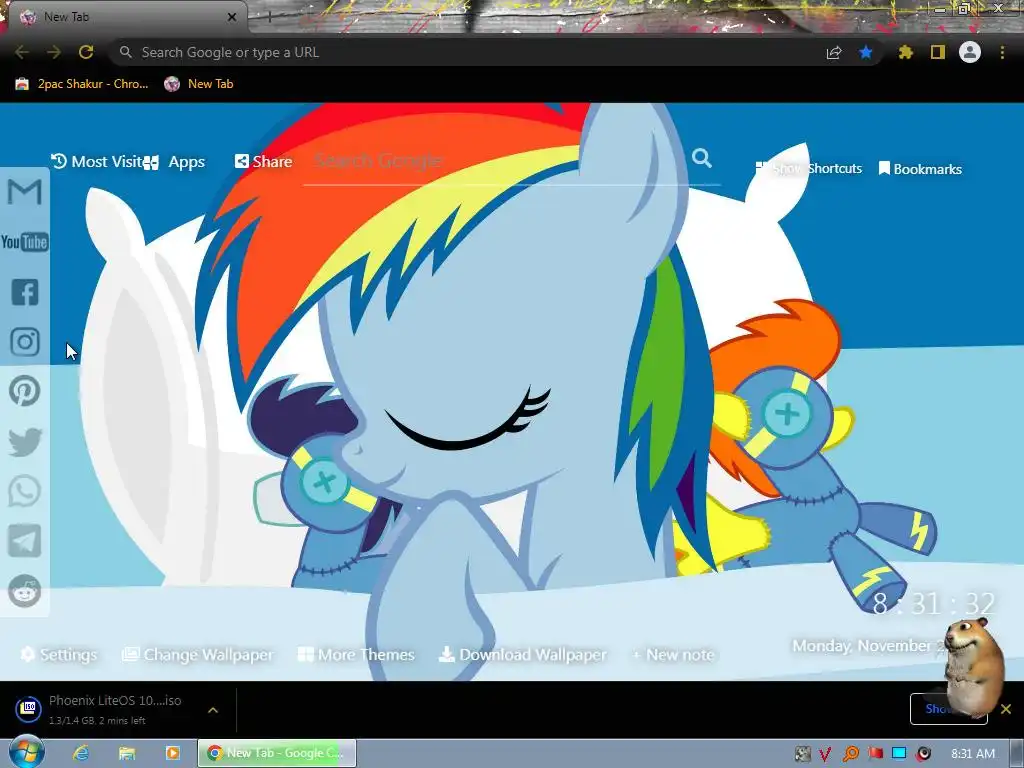
Task: Click the Chrome New Tab taskbar button
Action: 277,753
